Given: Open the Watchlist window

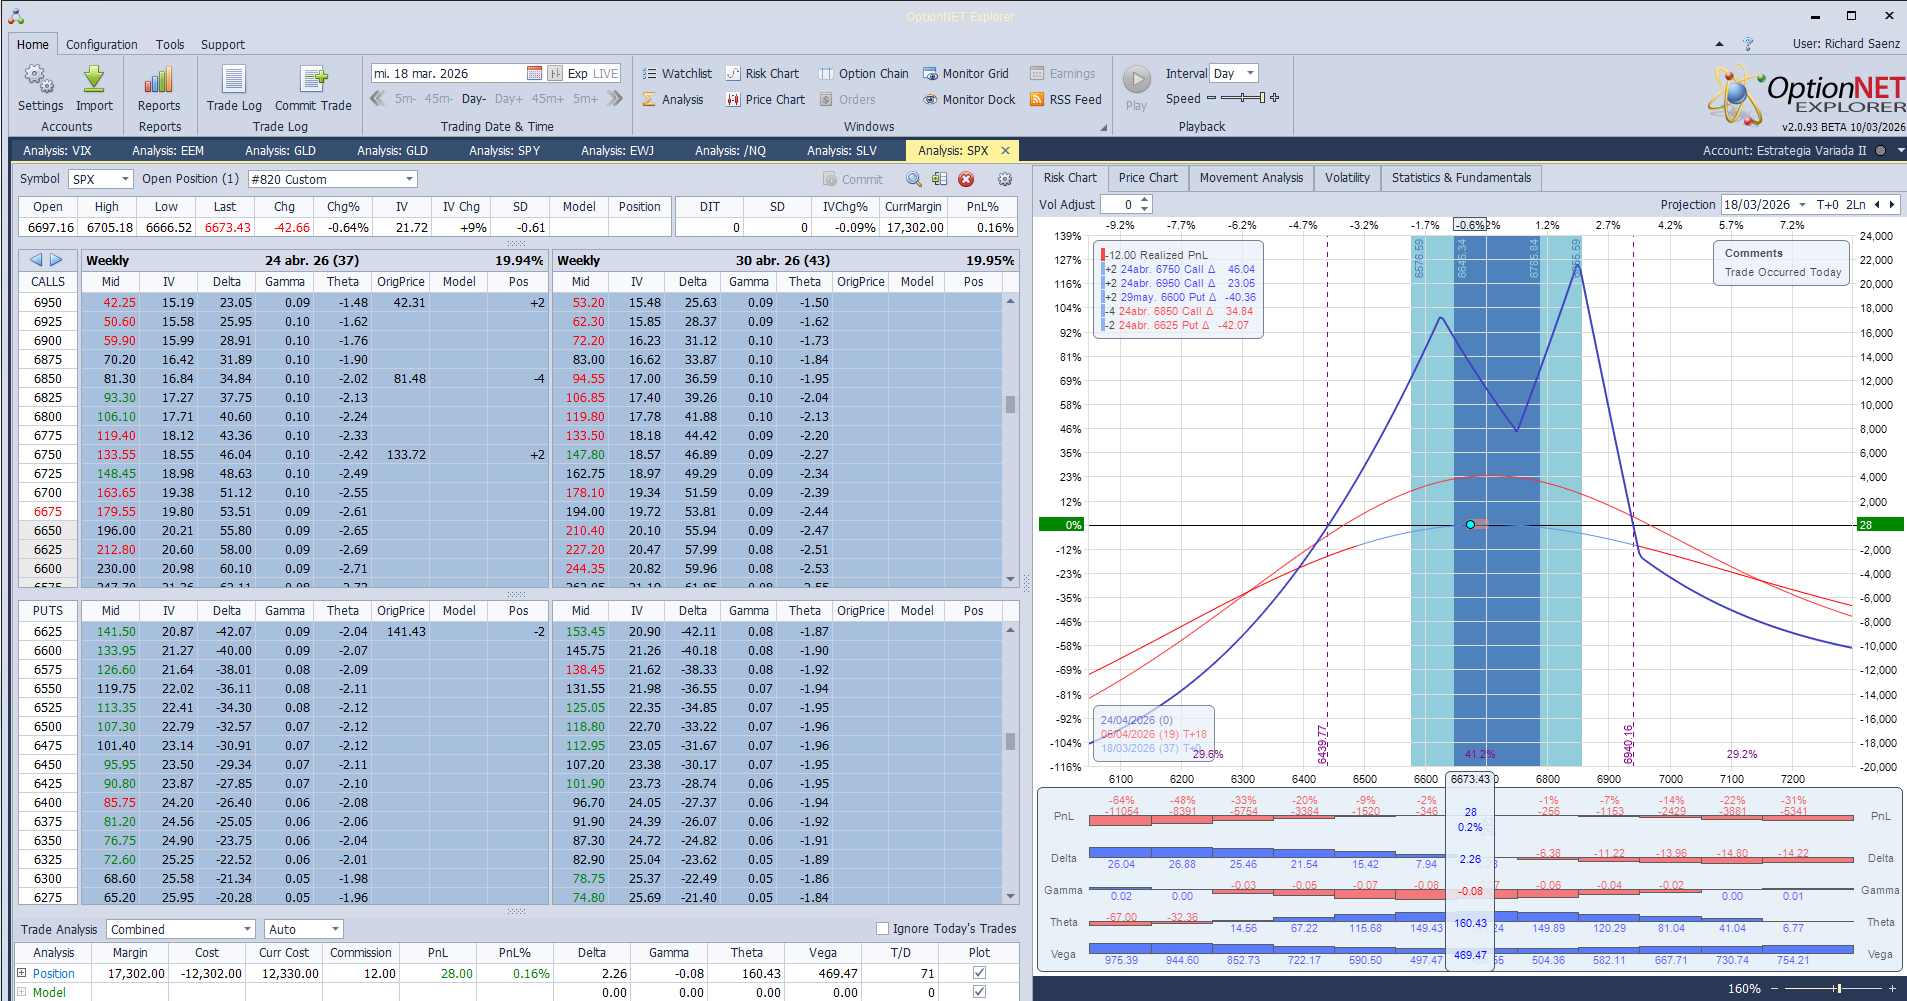Looking at the screenshot, I should pos(677,73).
